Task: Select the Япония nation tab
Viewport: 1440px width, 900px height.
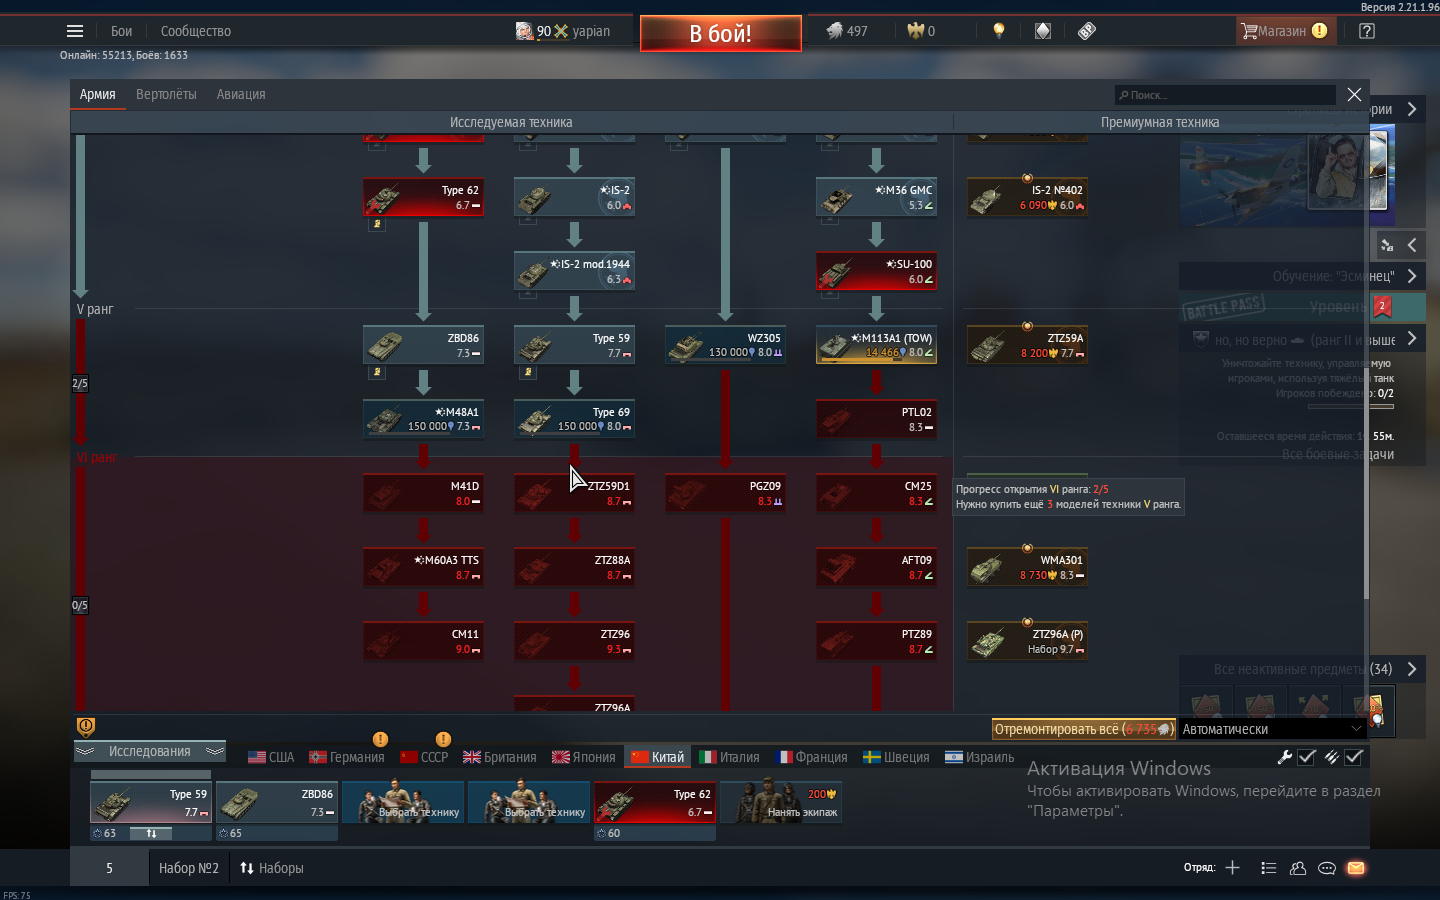Action: (x=583, y=757)
